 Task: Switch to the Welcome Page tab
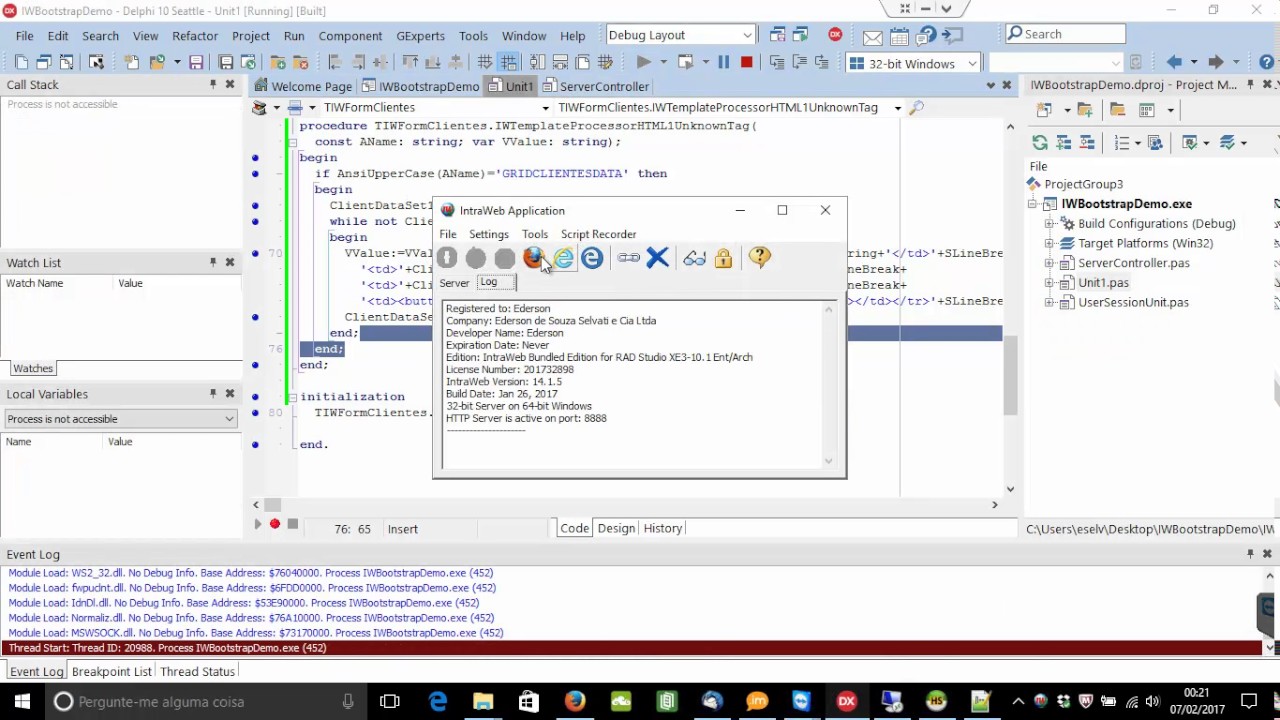click(x=303, y=86)
